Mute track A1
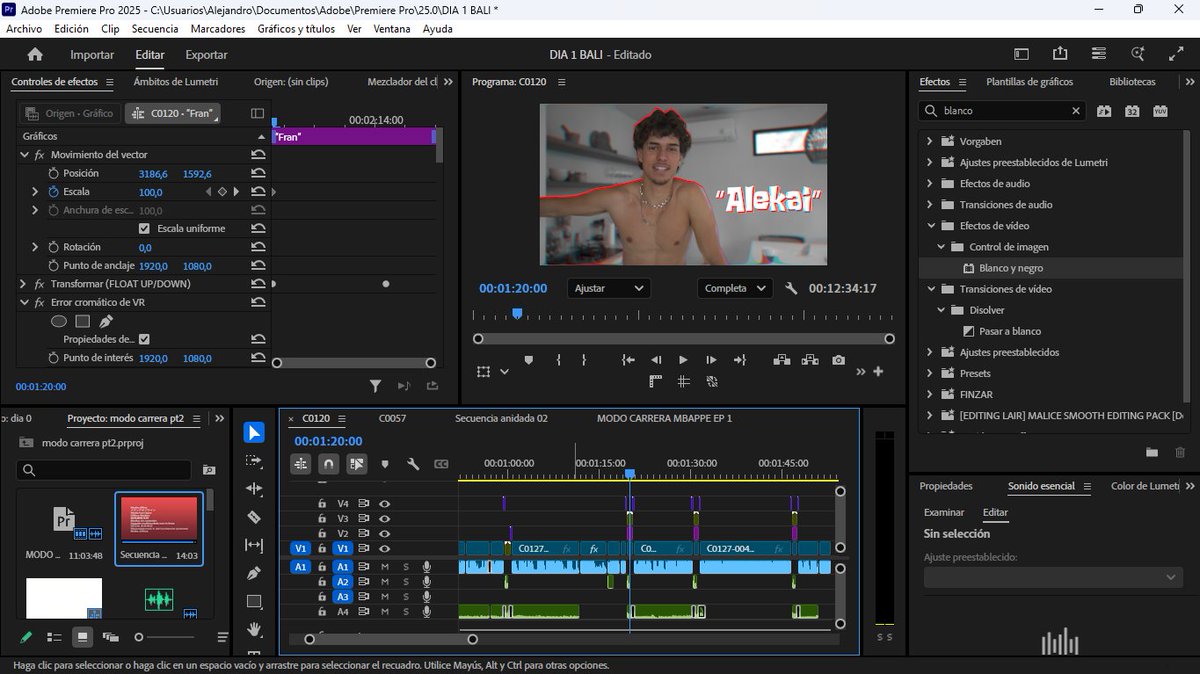Viewport: 1200px width, 674px height. (x=385, y=567)
